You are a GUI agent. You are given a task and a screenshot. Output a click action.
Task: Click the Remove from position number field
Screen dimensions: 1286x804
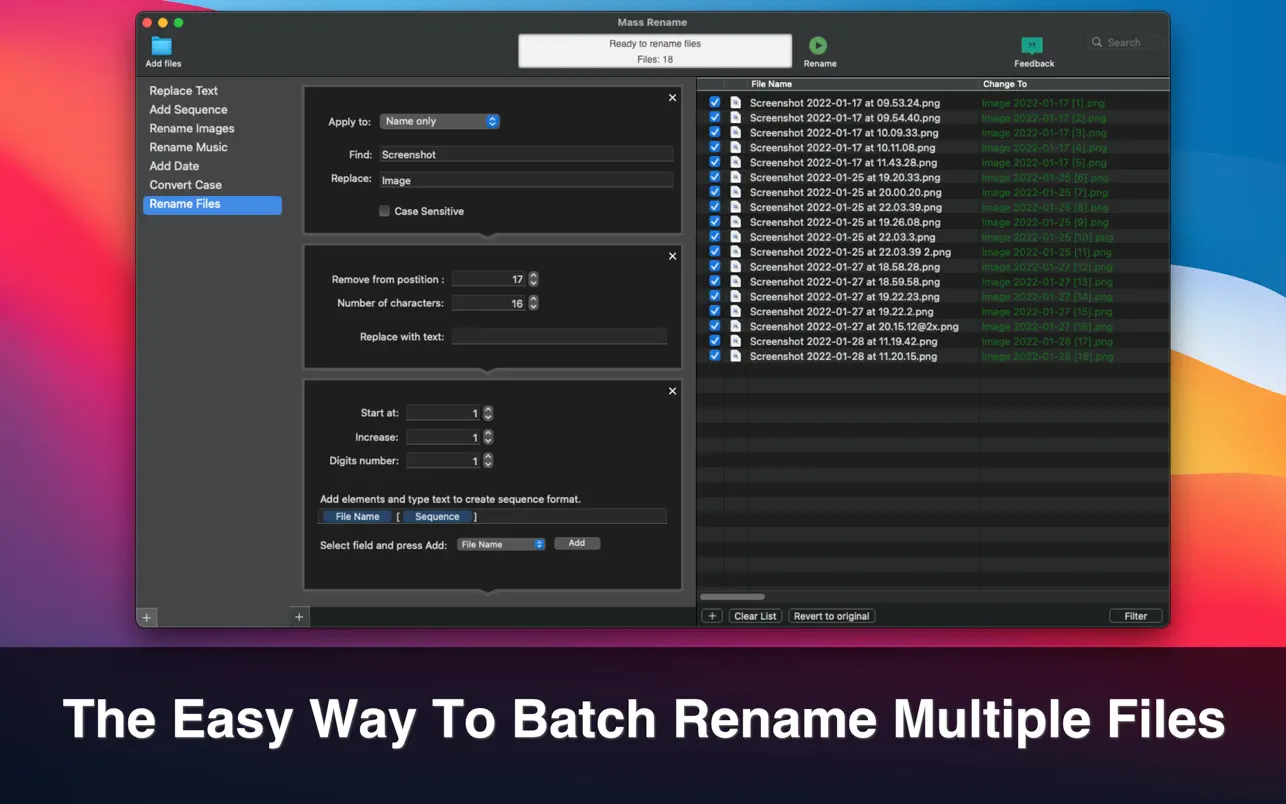coord(489,279)
